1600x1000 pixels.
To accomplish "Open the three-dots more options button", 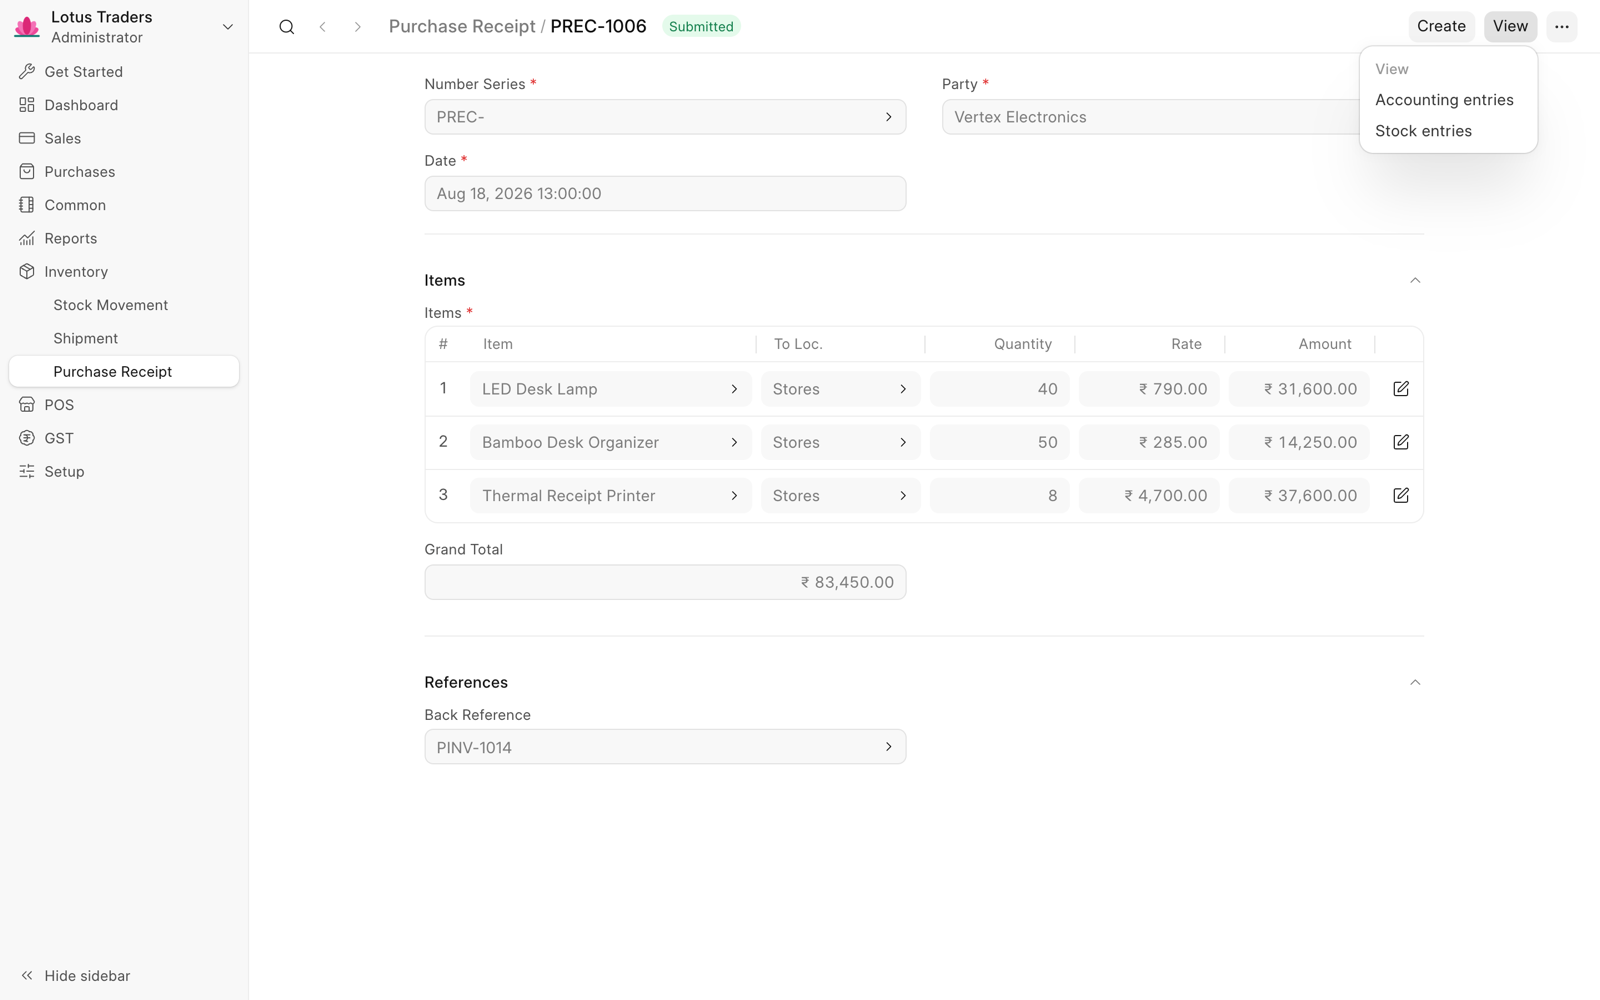I will [1562, 26].
